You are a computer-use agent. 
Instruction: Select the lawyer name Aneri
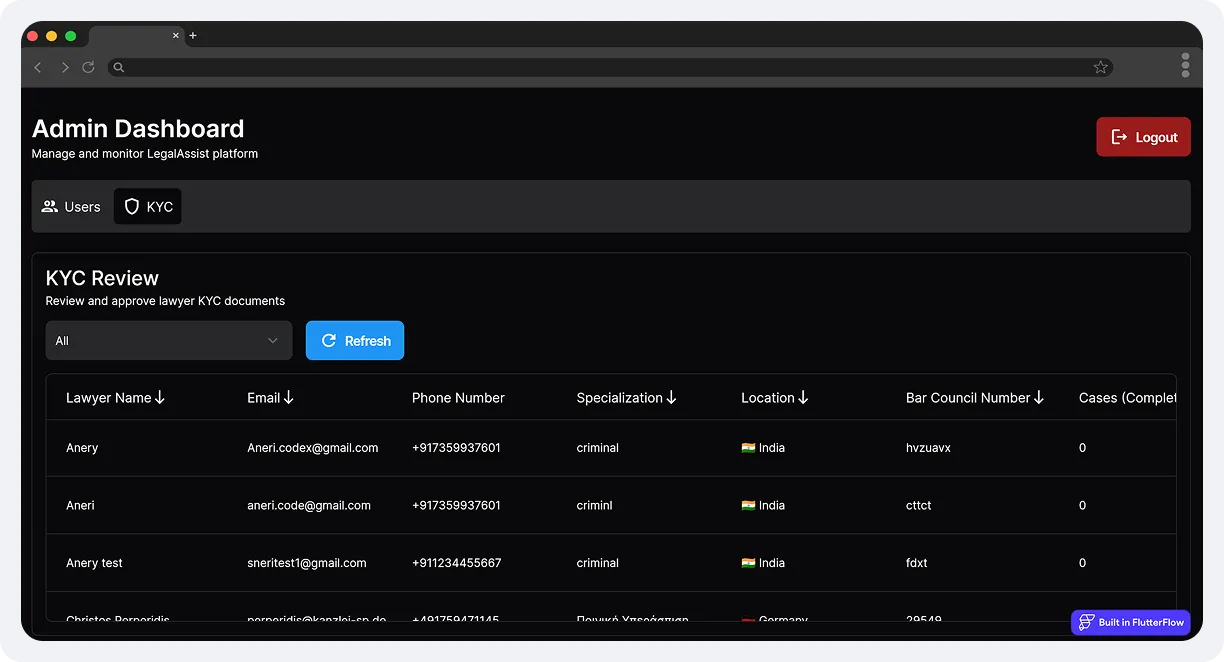[x=80, y=505]
